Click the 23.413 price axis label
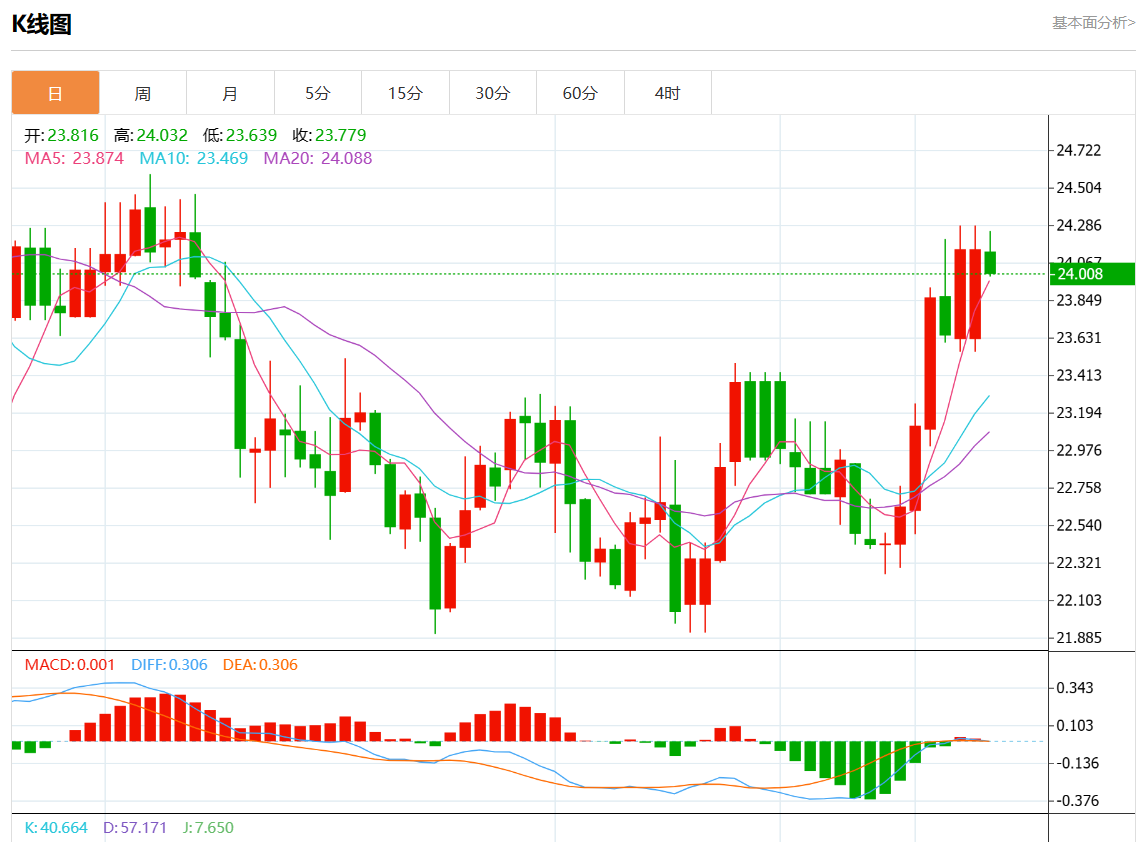The width and height of the screenshot is (1145, 842). pyautogui.click(x=1079, y=375)
